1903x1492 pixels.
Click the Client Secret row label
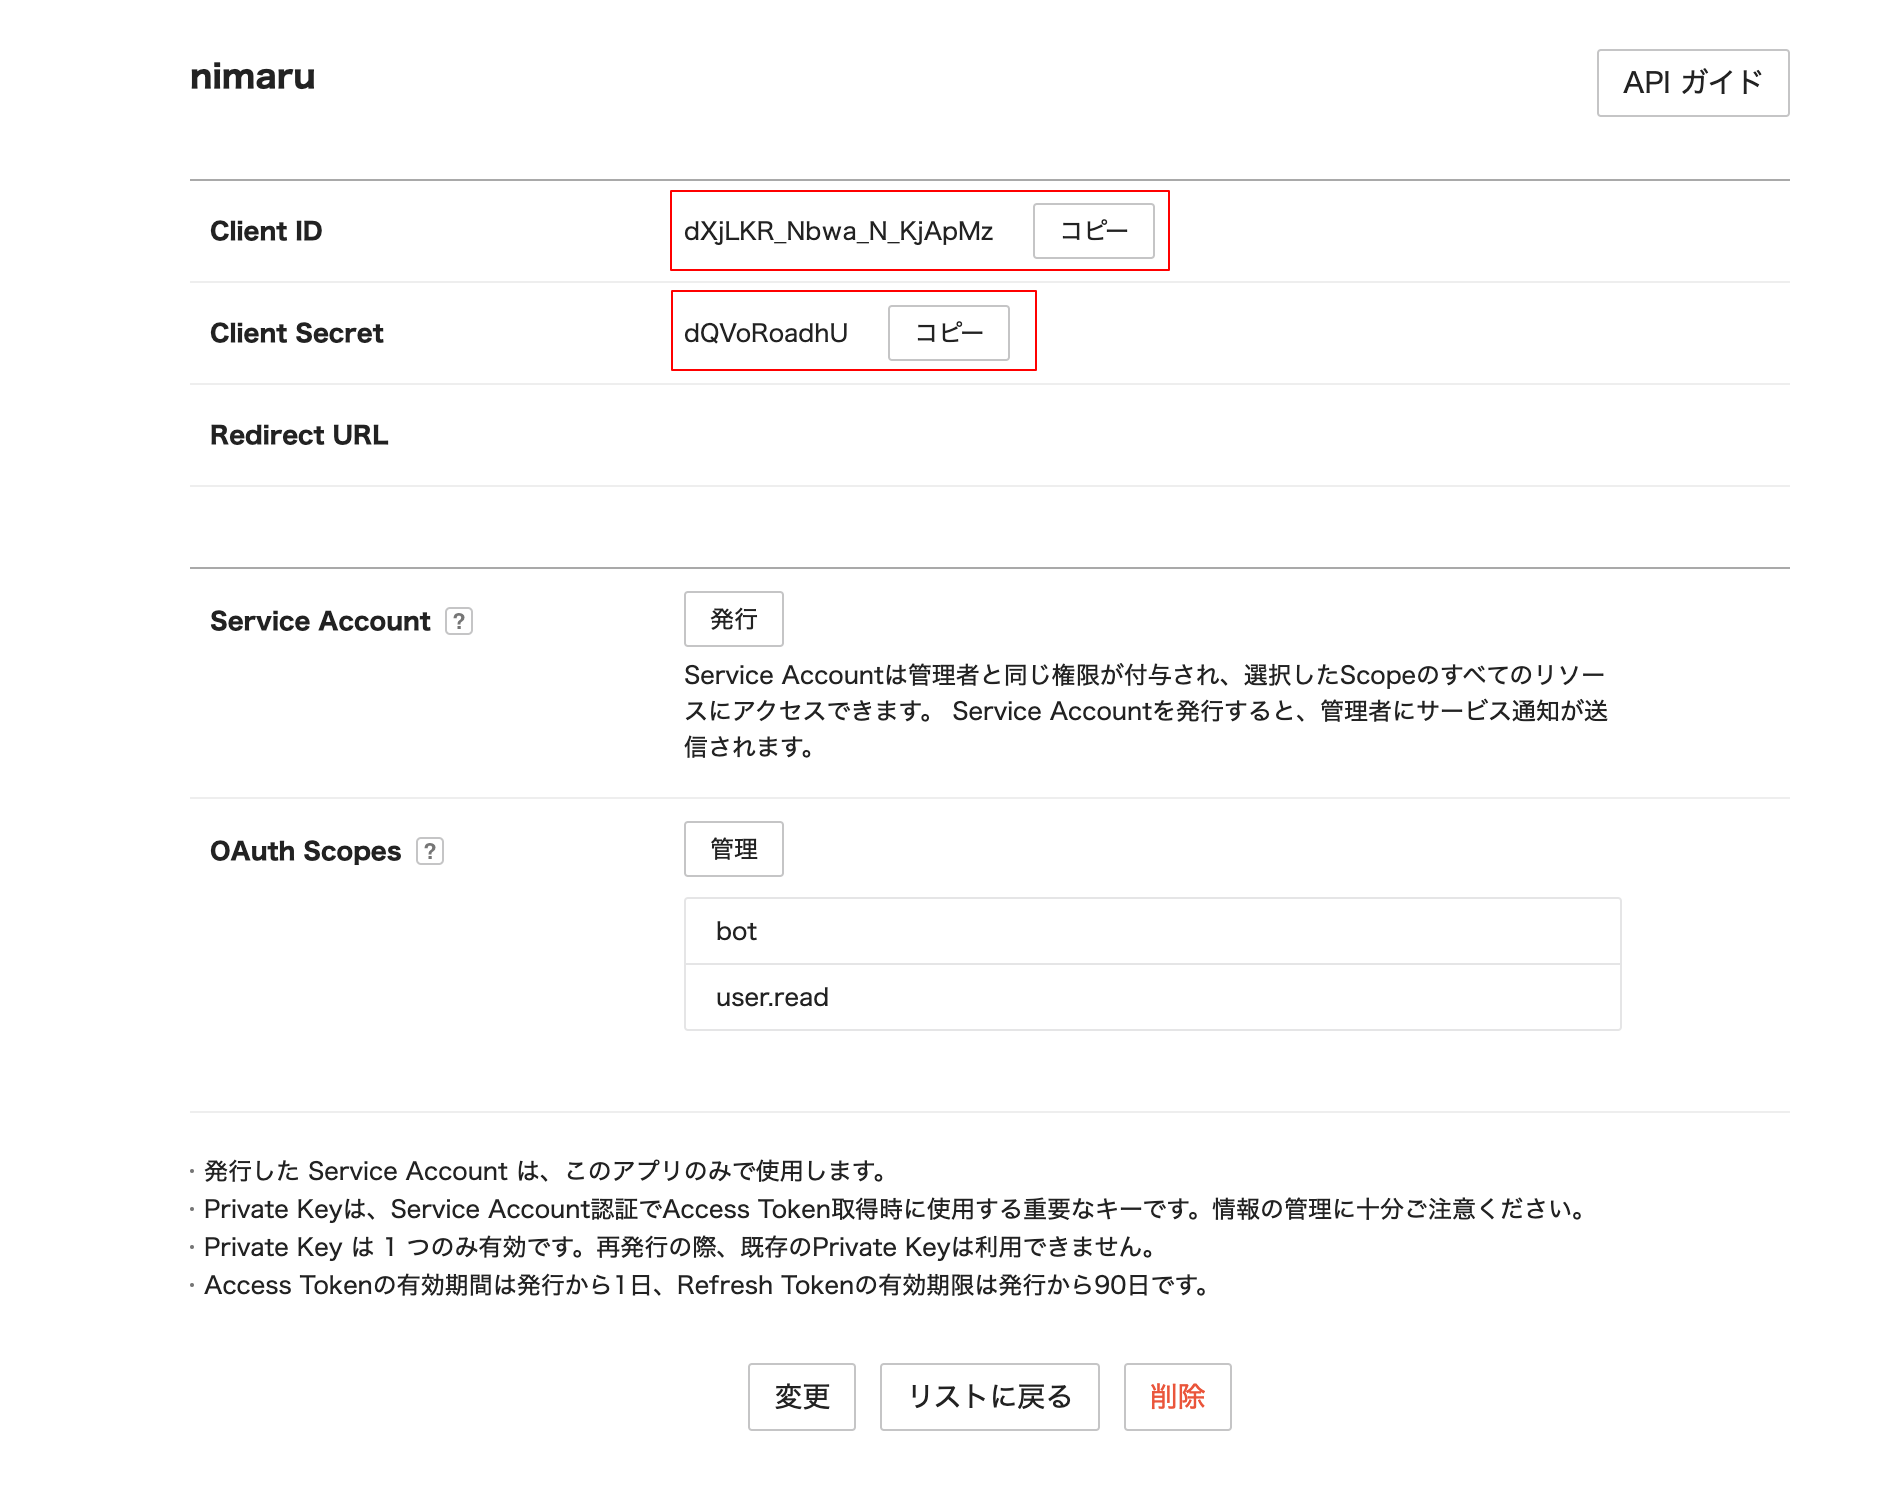[x=296, y=333]
